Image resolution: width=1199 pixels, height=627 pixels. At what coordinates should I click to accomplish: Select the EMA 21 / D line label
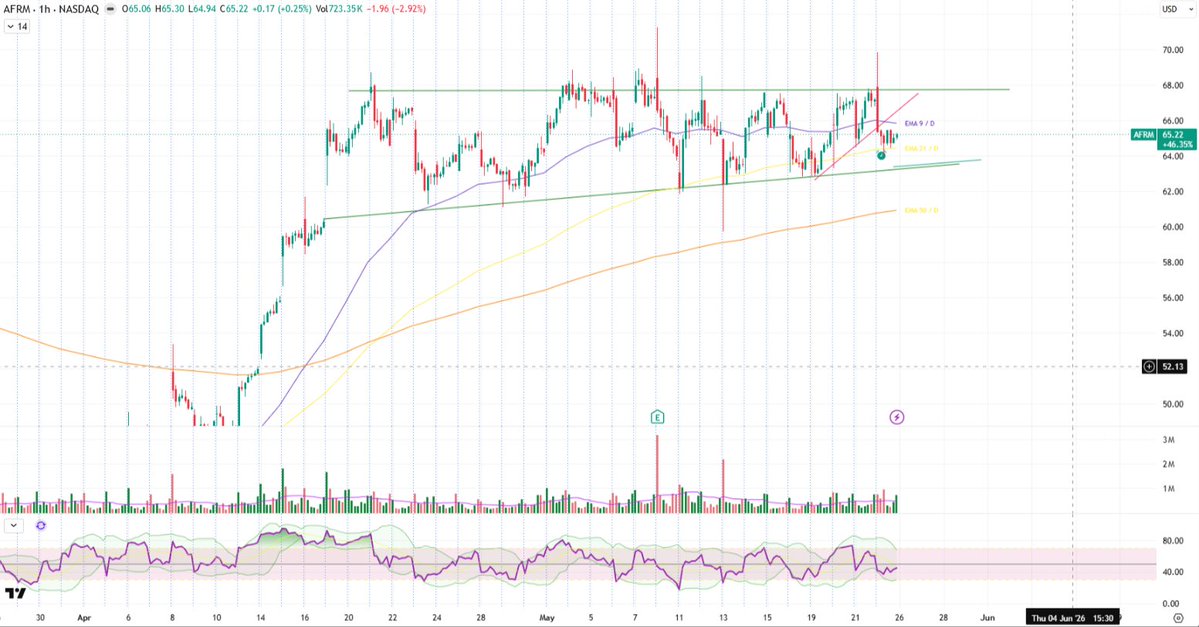tap(921, 148)
